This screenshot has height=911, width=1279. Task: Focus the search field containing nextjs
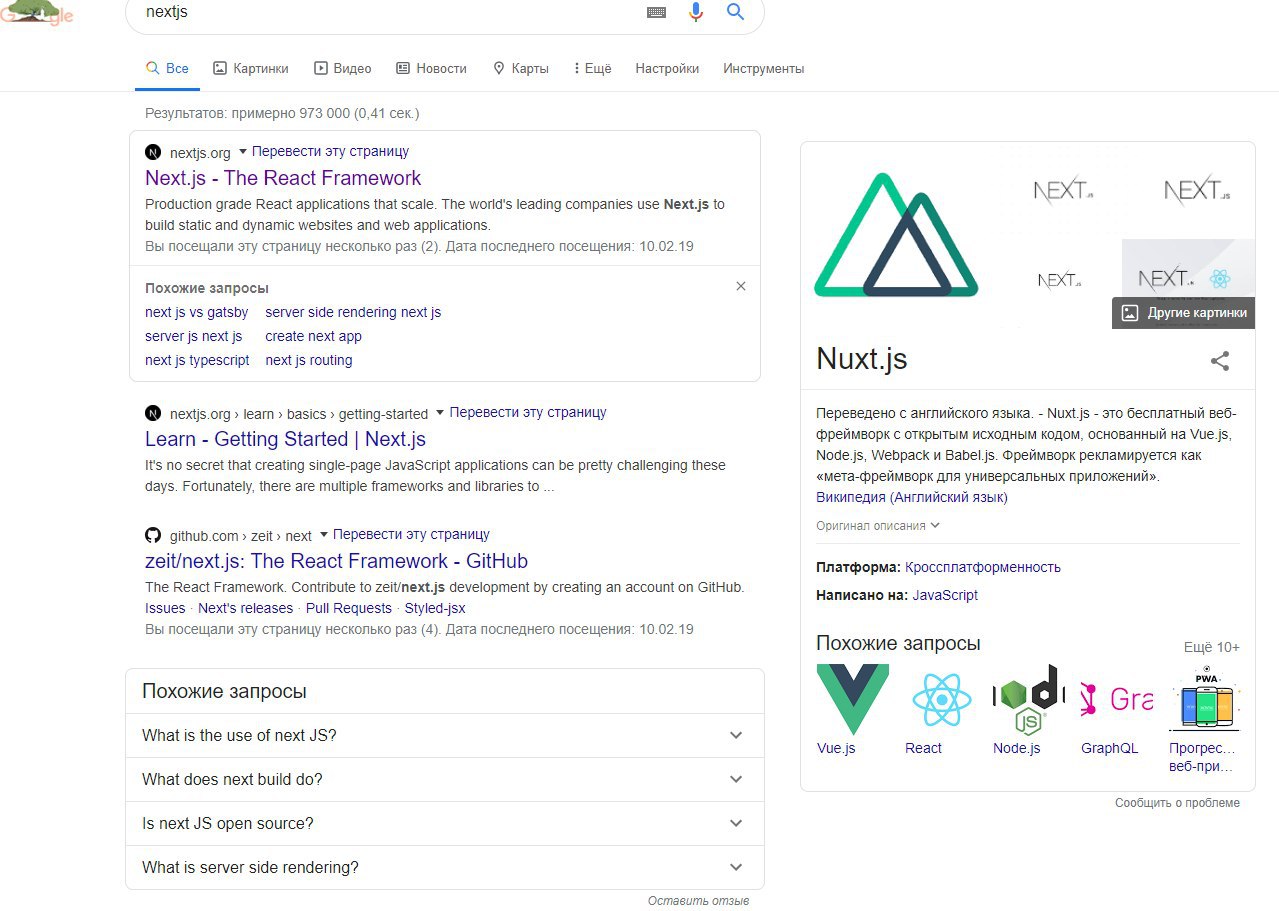[390, 12]
